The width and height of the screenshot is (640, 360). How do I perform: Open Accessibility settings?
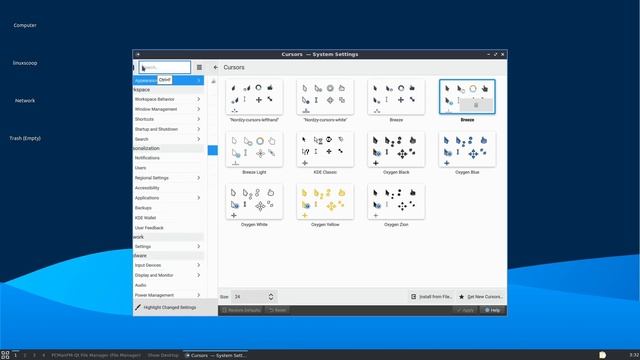(168, 188)
